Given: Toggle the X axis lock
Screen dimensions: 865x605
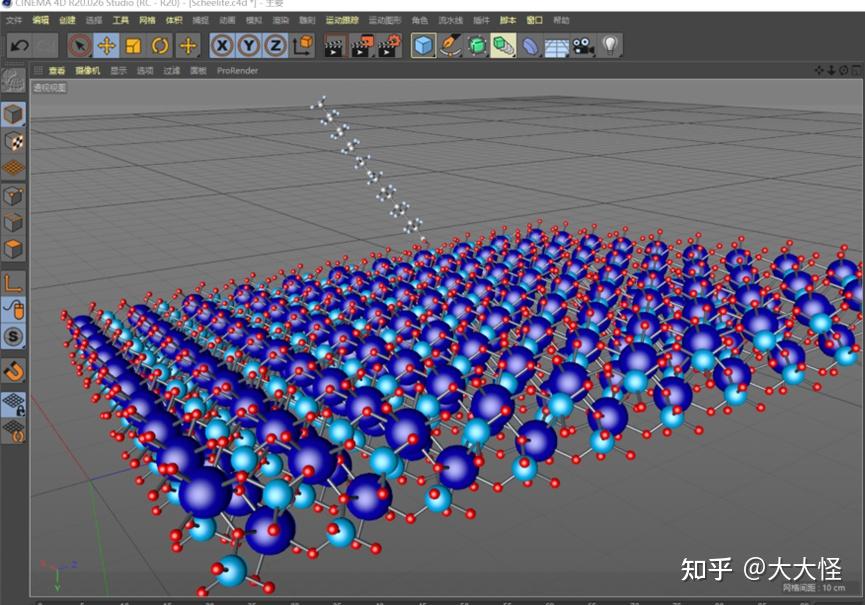Looking at the screenshot, I should (x=222, y=46).
